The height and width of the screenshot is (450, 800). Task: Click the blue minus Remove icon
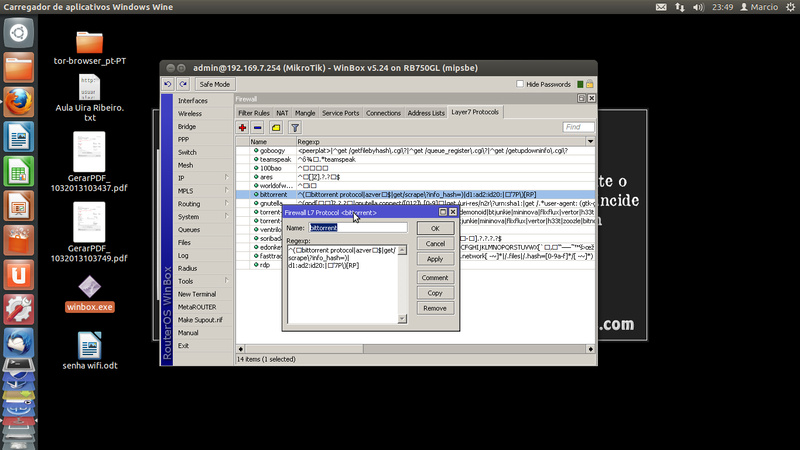coord(258,128)
